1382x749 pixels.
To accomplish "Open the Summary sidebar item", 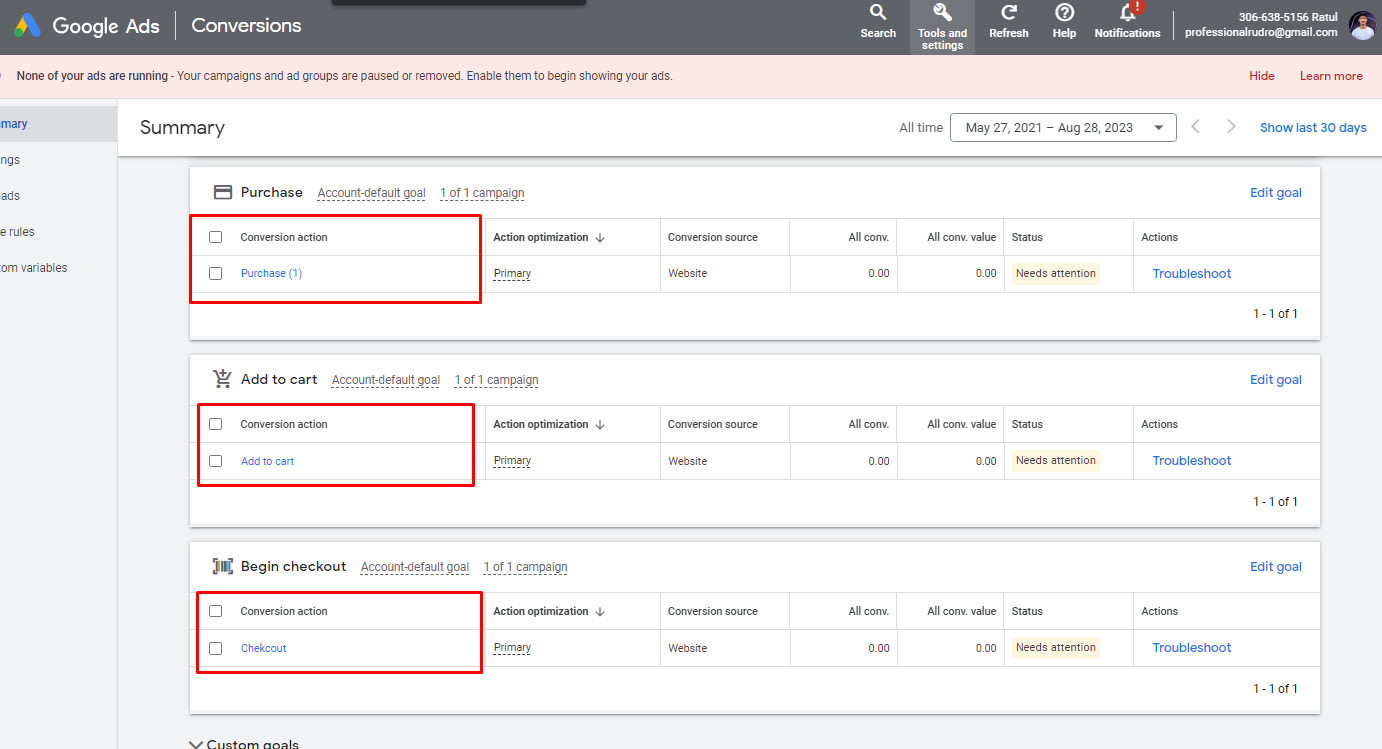I will coord(14,124).
